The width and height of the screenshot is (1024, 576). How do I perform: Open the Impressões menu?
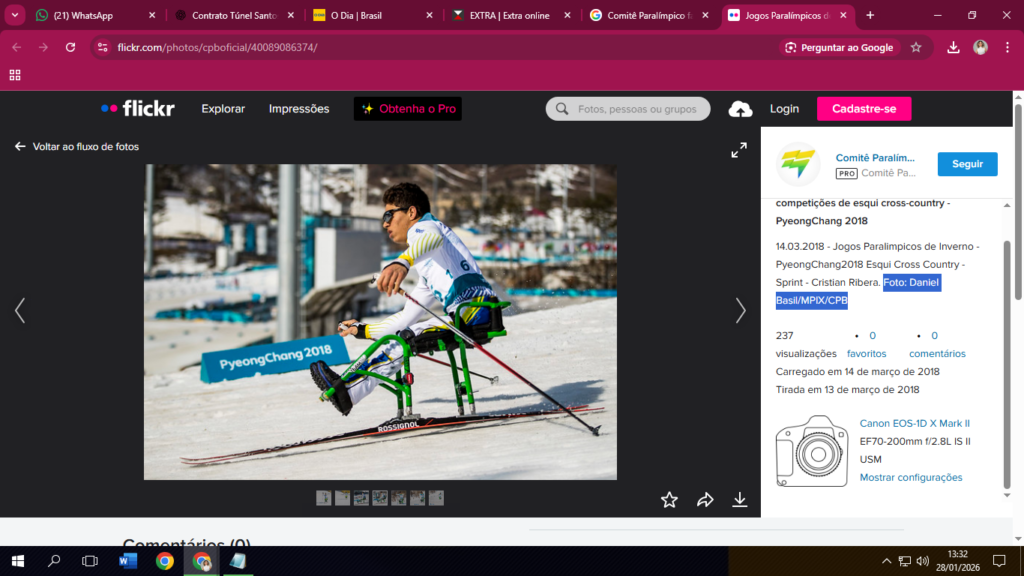pos(299,109)
